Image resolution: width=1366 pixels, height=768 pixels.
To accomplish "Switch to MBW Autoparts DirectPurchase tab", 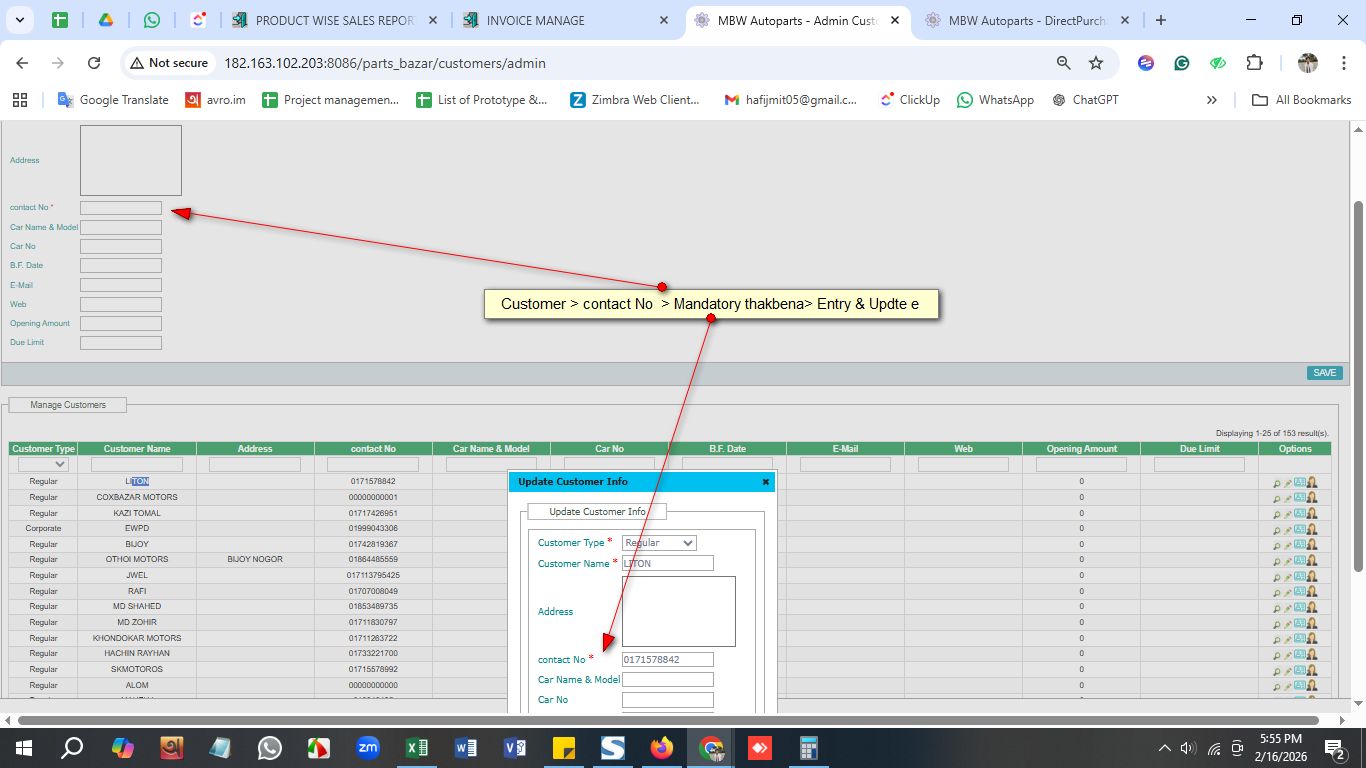I will click(x=1028, y=20).
